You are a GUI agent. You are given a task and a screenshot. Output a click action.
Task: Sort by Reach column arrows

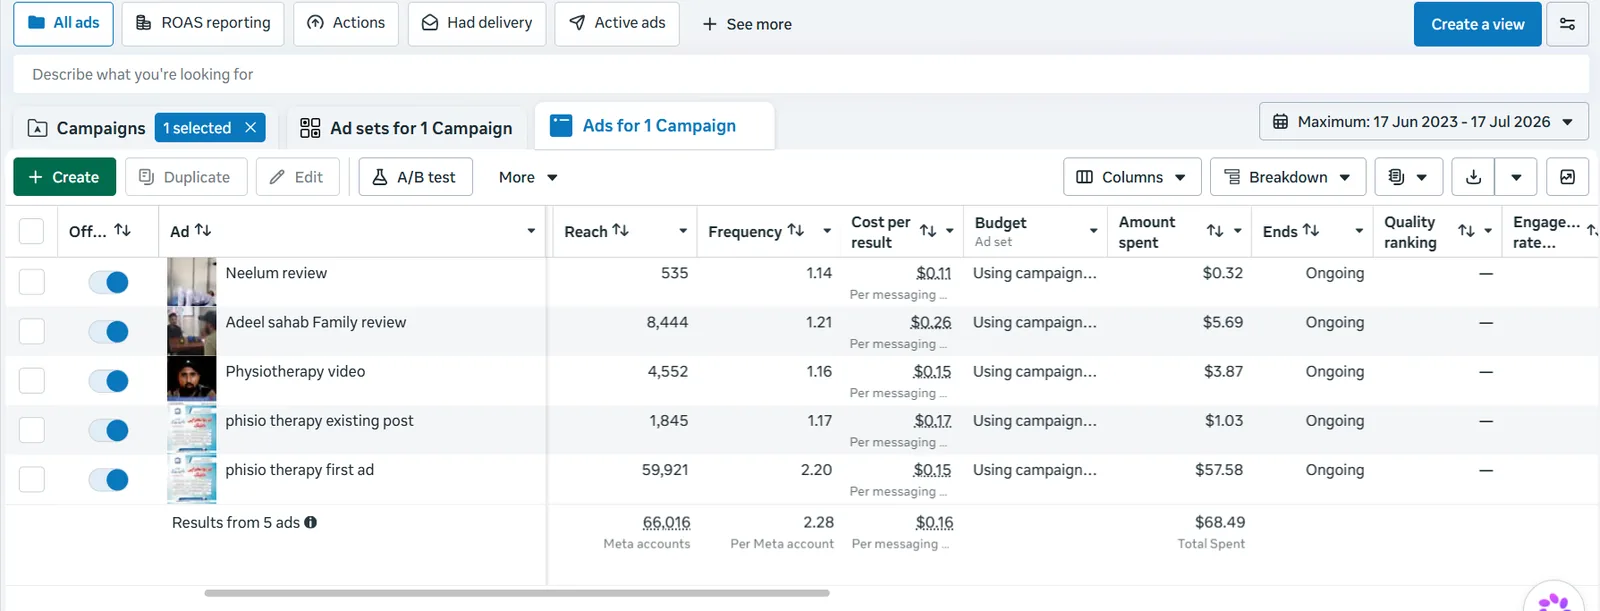tap(621, 230)
